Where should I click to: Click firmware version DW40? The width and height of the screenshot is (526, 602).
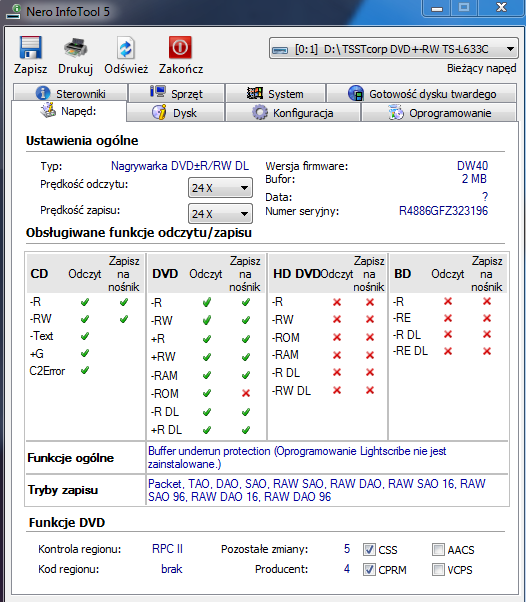(472, 166)
